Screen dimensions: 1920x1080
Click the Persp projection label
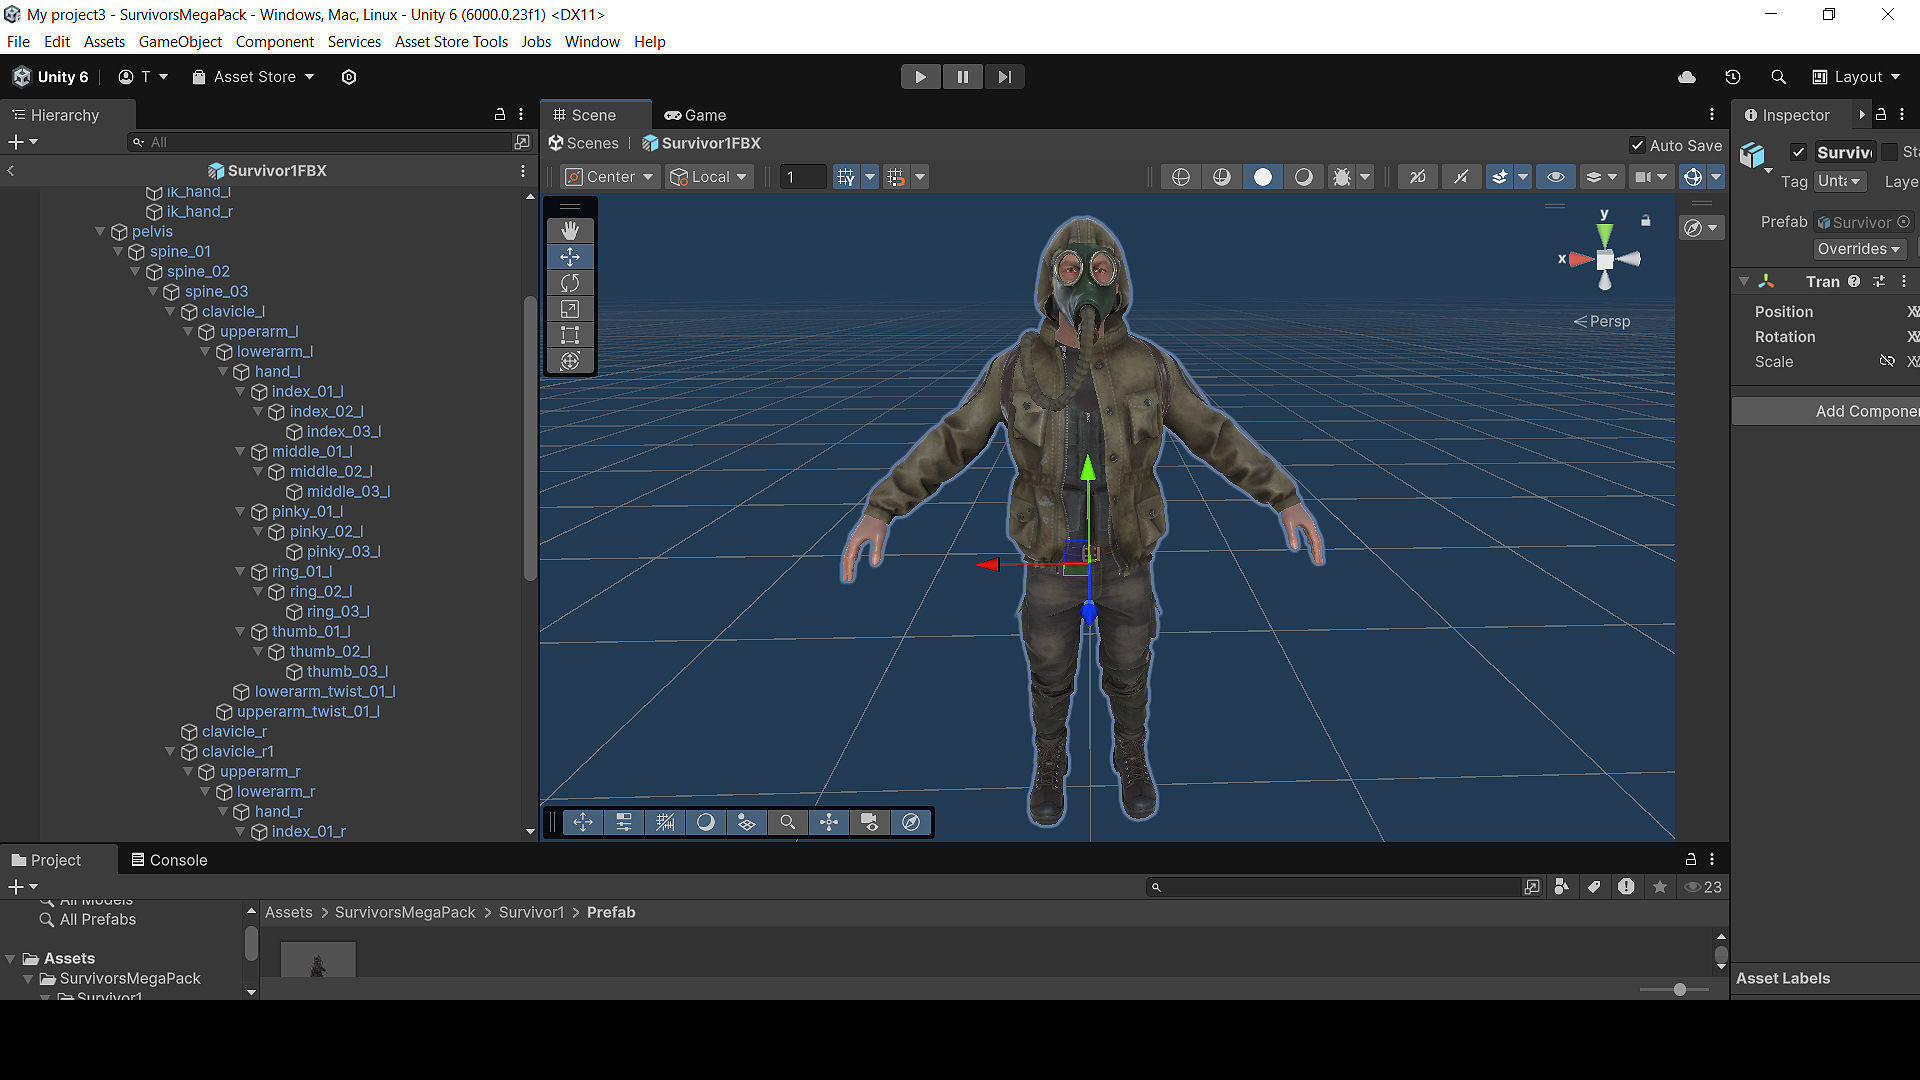1603,321
